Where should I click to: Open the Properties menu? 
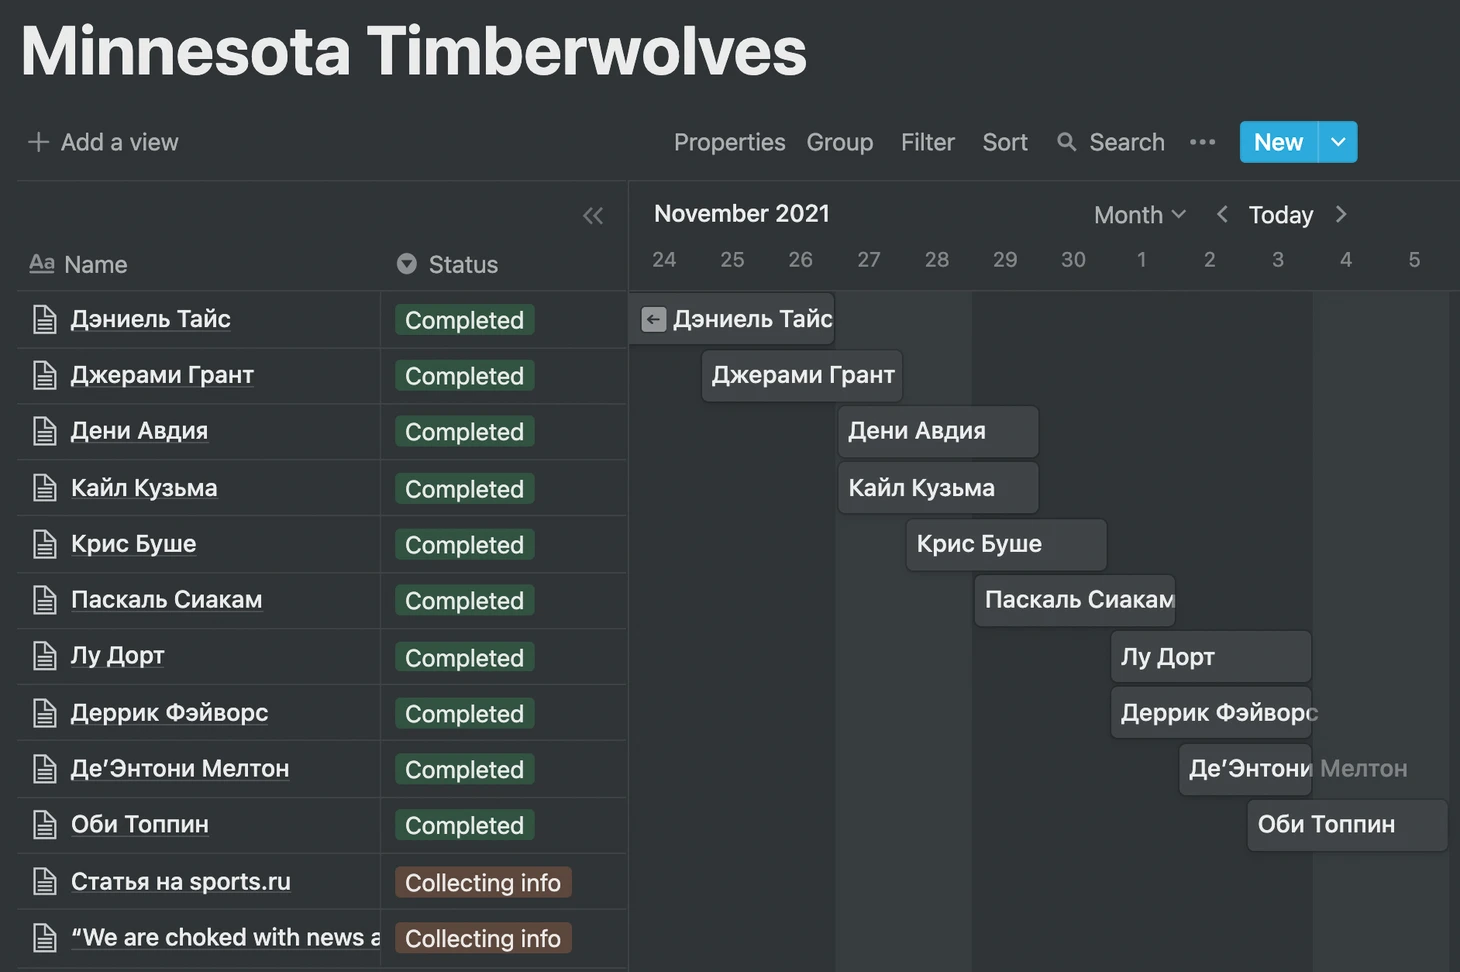[x=729, y=142]
